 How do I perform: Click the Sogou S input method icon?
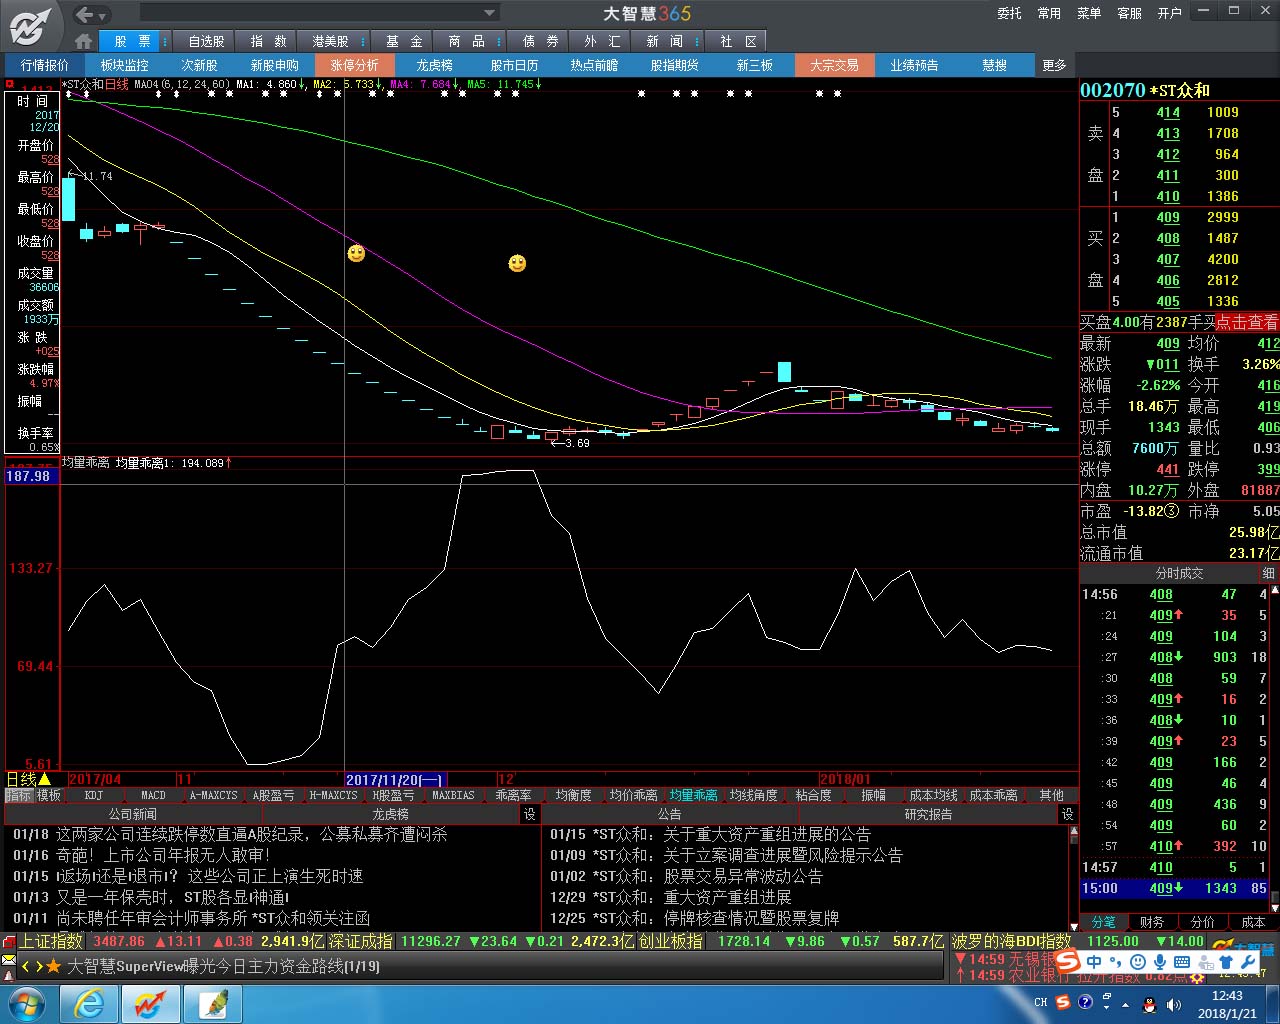tap(1068, 961)
